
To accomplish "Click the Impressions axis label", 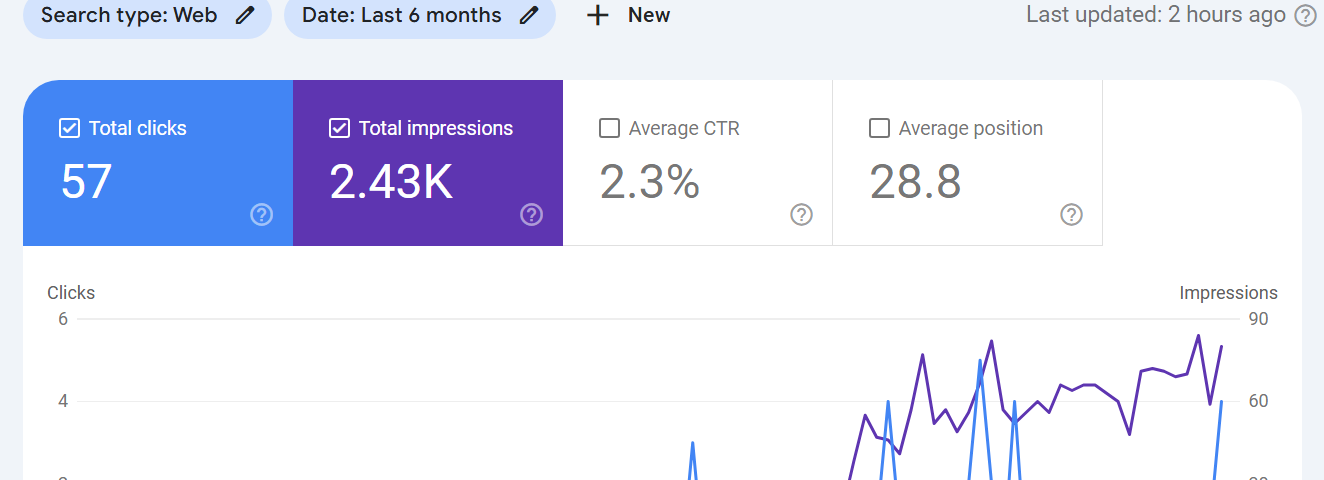I will 1228,293.
